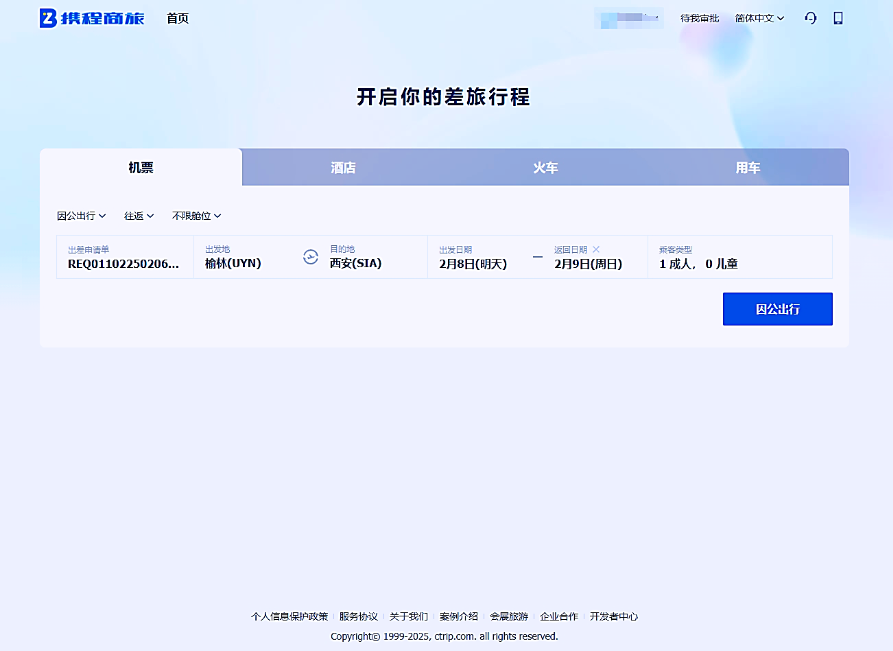Open the 个人信息保护政策 footer link
893x651 pixels.
pos(289,617)
